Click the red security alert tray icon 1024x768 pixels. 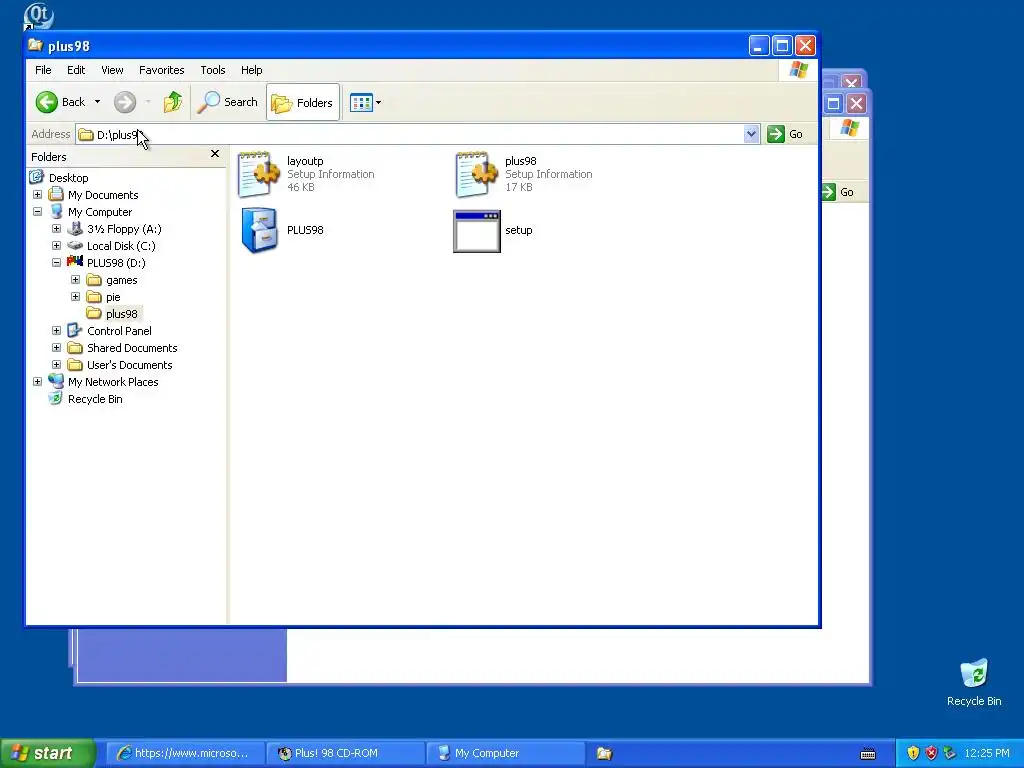(x=931, y=753)
